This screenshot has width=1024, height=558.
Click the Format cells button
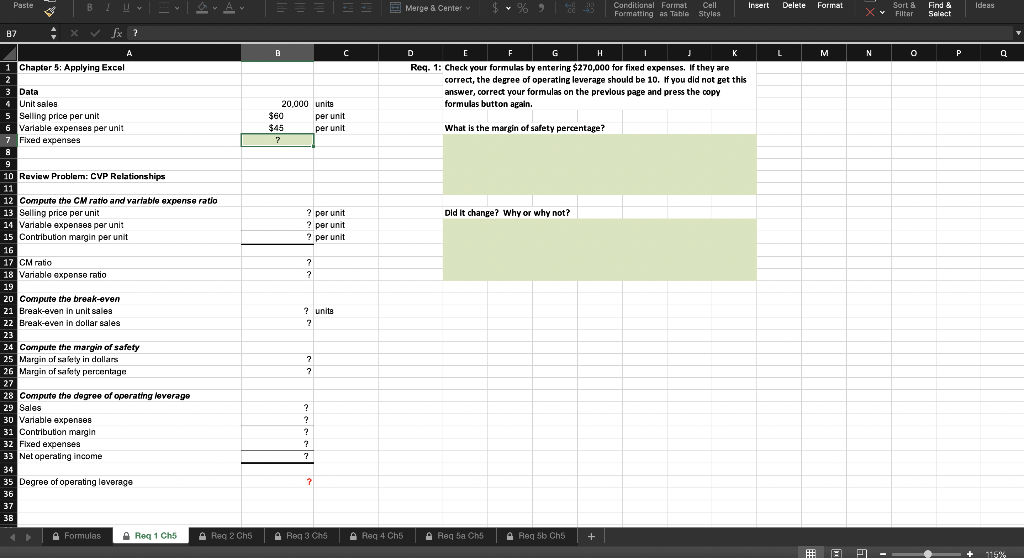(x=830, y=5)
